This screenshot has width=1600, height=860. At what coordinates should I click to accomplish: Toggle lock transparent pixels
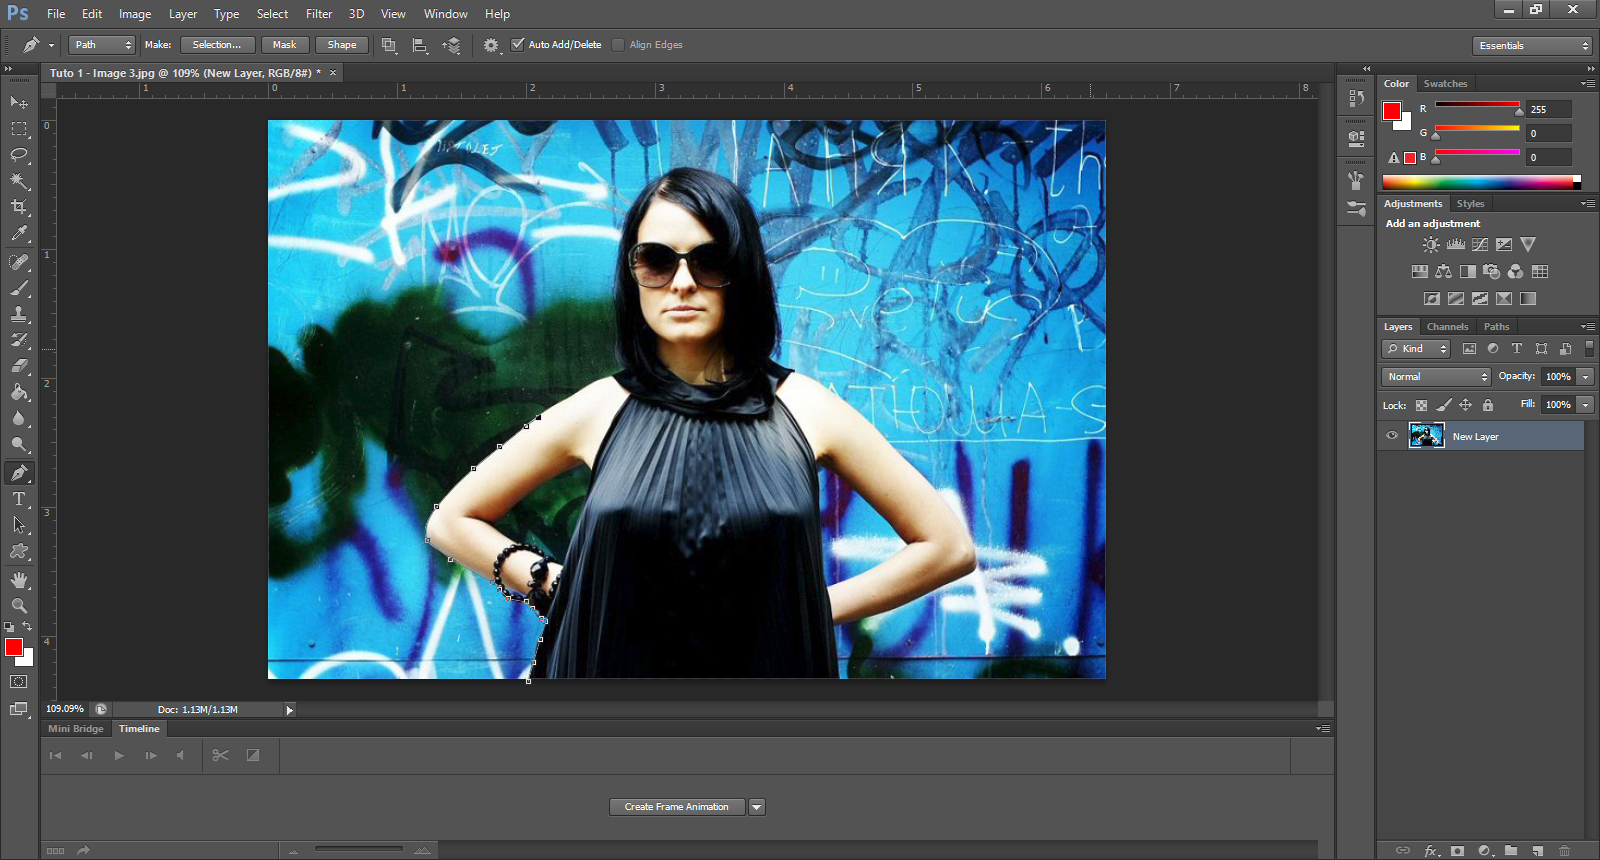(x=1422, y=405)
